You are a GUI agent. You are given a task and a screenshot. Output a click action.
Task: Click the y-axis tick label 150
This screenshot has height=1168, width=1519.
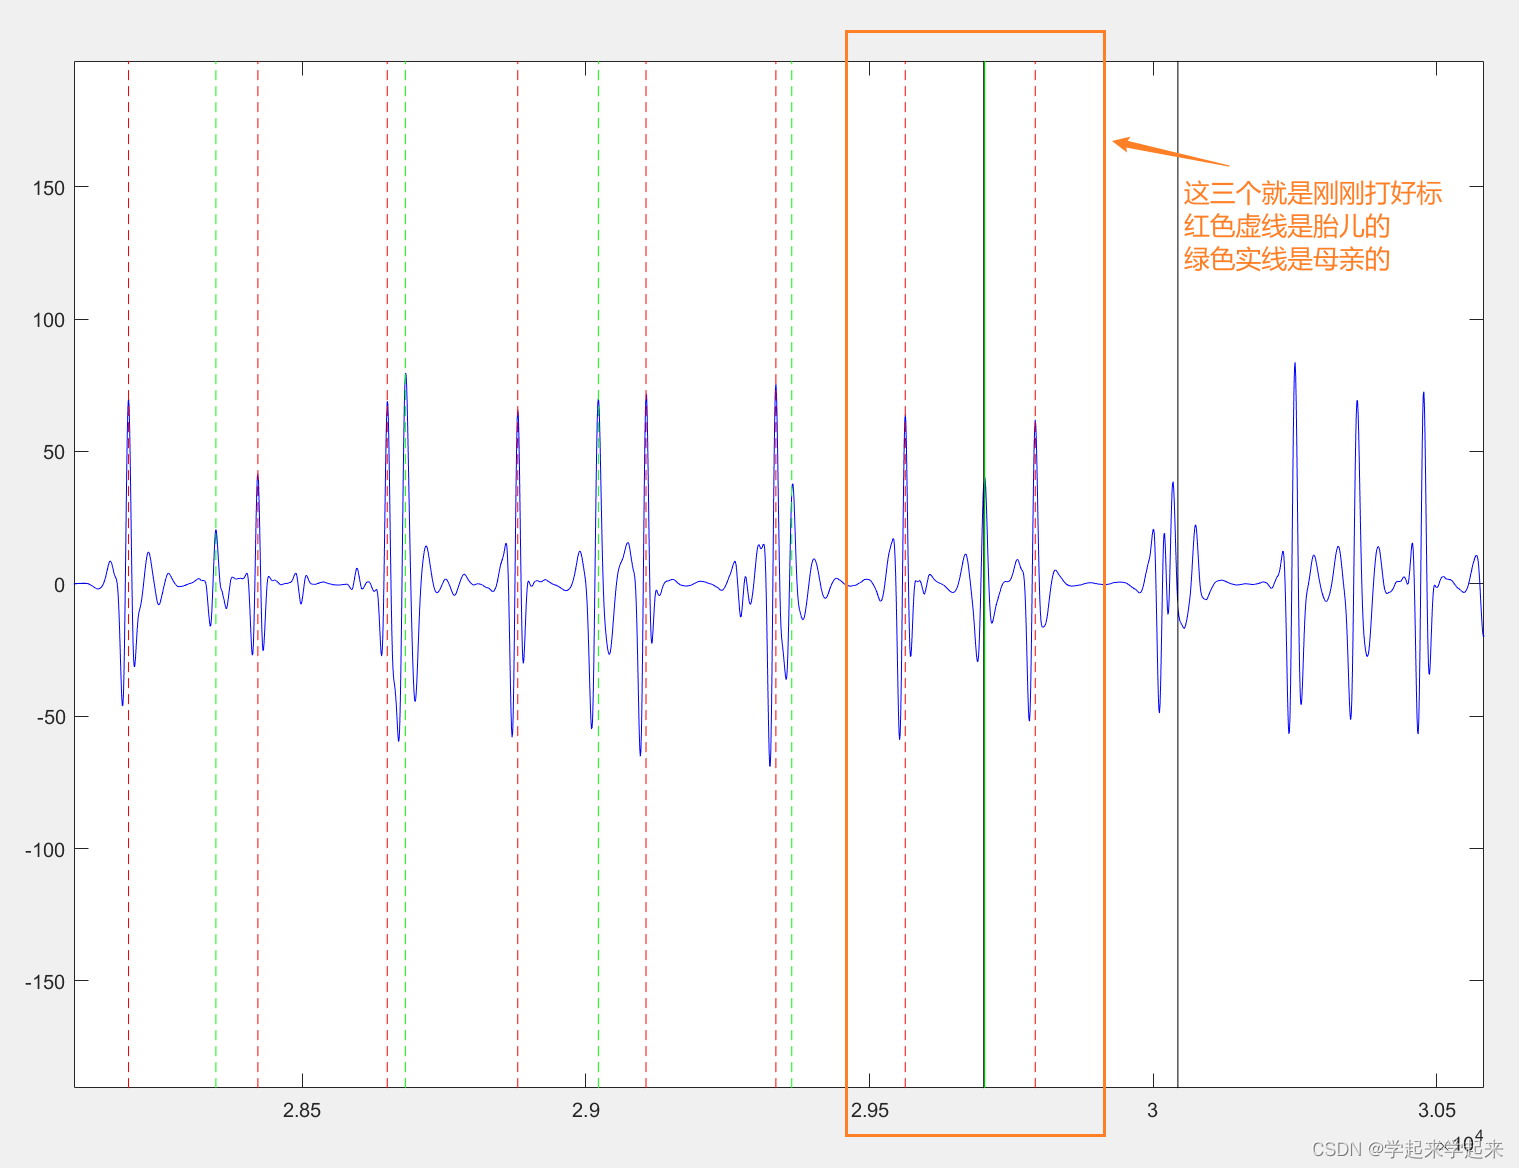click(x=48, y=188)
